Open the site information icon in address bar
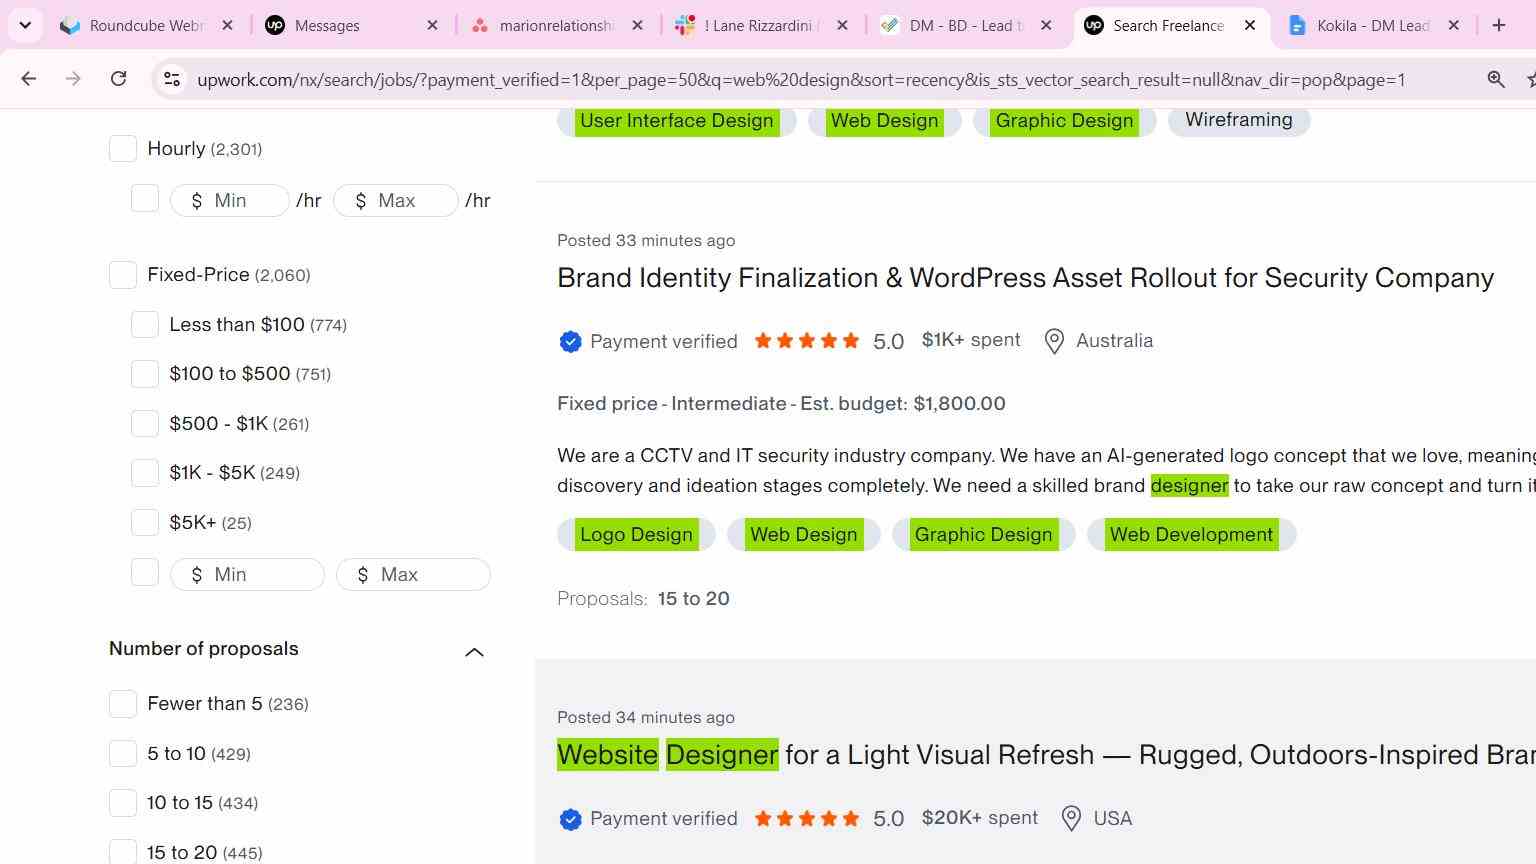 pyautogui.click(x=172, y=79)
